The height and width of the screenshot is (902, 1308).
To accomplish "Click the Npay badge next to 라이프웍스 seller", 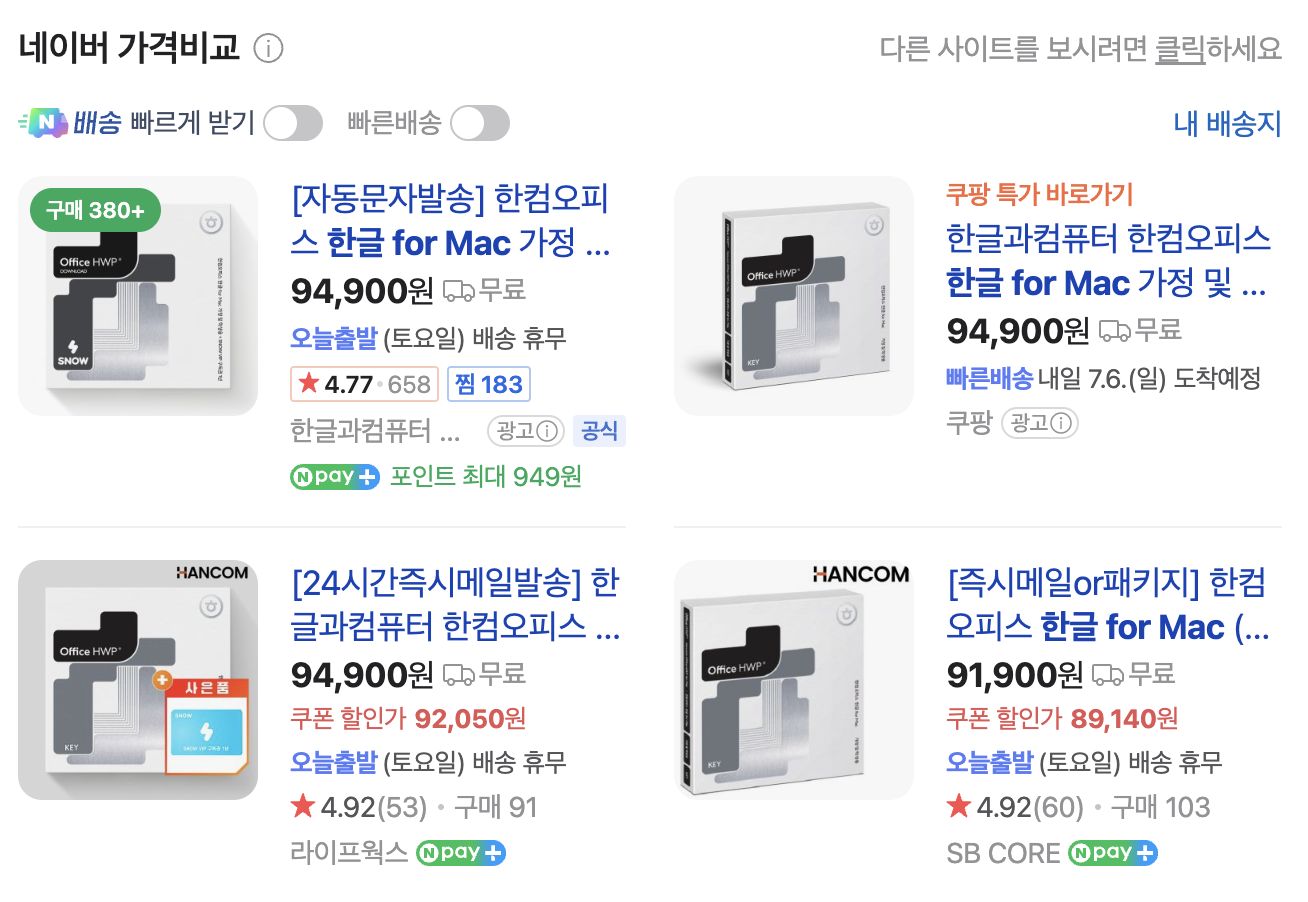I will 461,852.
